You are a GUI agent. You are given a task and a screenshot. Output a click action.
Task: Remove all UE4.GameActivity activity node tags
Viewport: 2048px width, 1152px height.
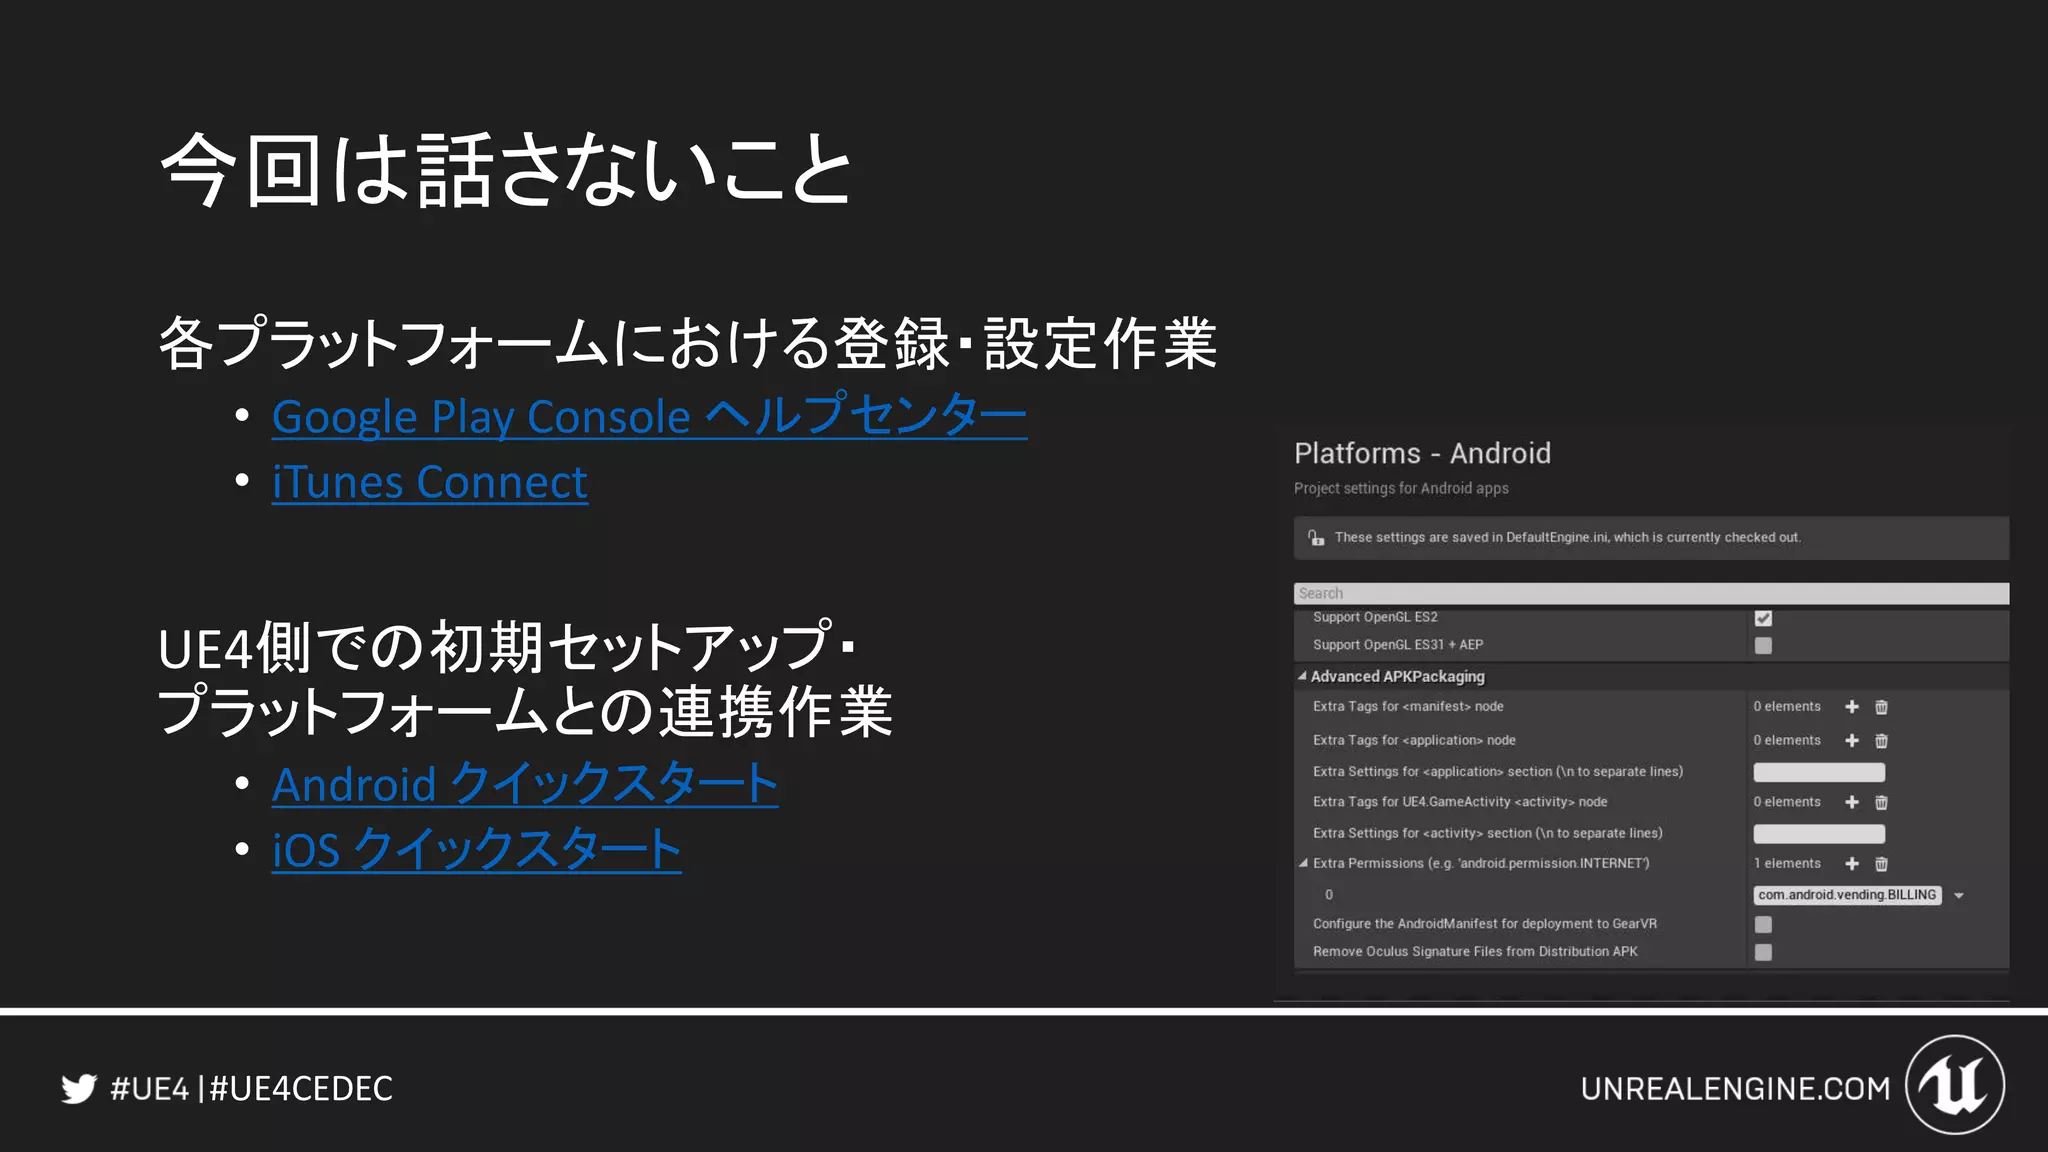point(1881,802)
